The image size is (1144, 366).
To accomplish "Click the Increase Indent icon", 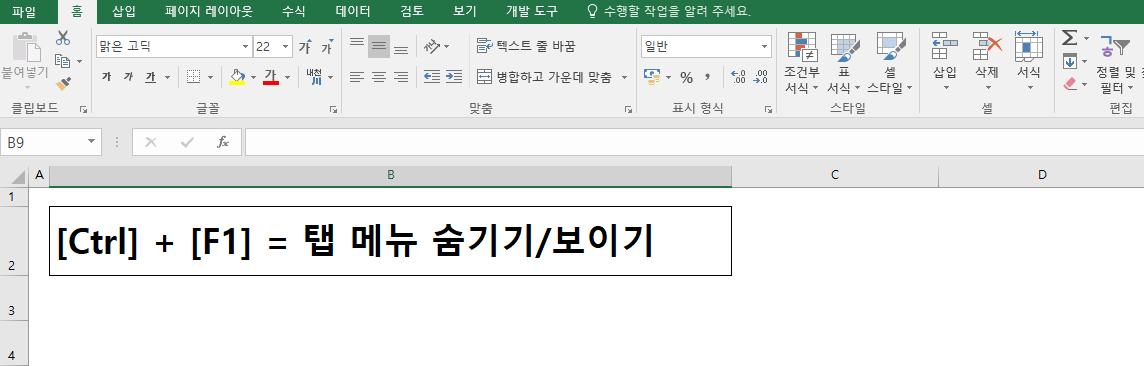I will point(454,77).
